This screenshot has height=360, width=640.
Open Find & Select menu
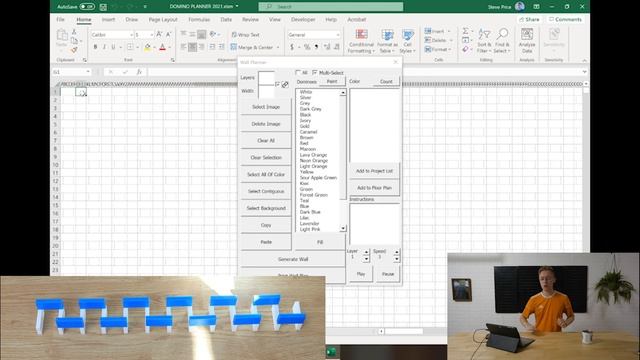[x=502, y=41]
